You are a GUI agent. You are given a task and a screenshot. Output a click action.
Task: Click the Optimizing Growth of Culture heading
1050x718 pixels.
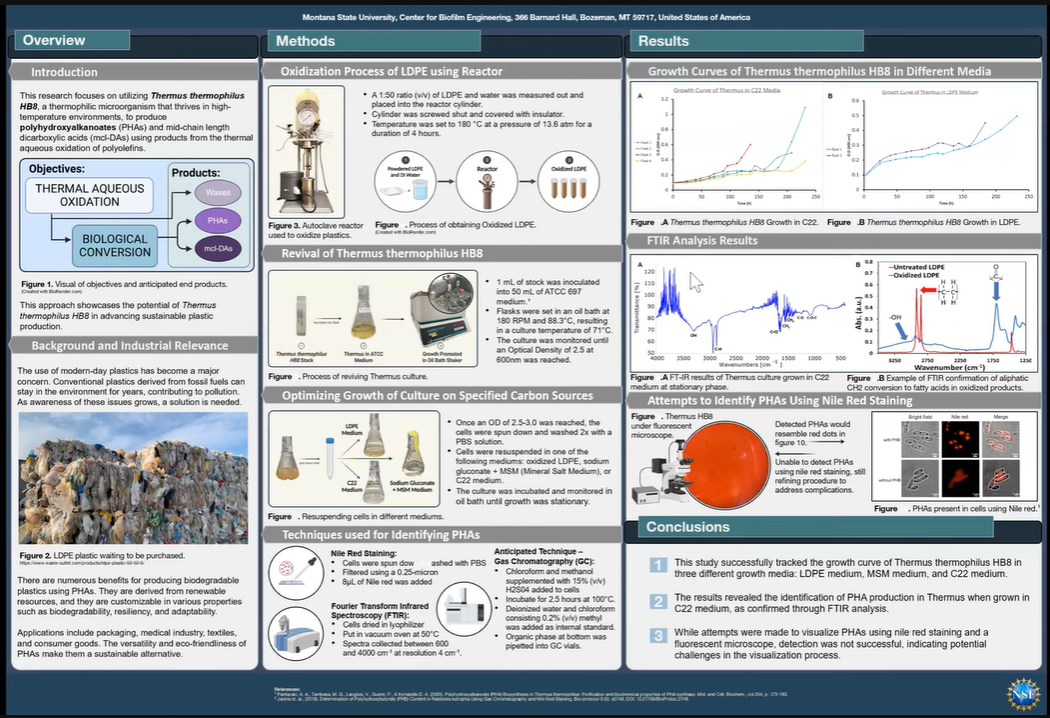[437, 395]
